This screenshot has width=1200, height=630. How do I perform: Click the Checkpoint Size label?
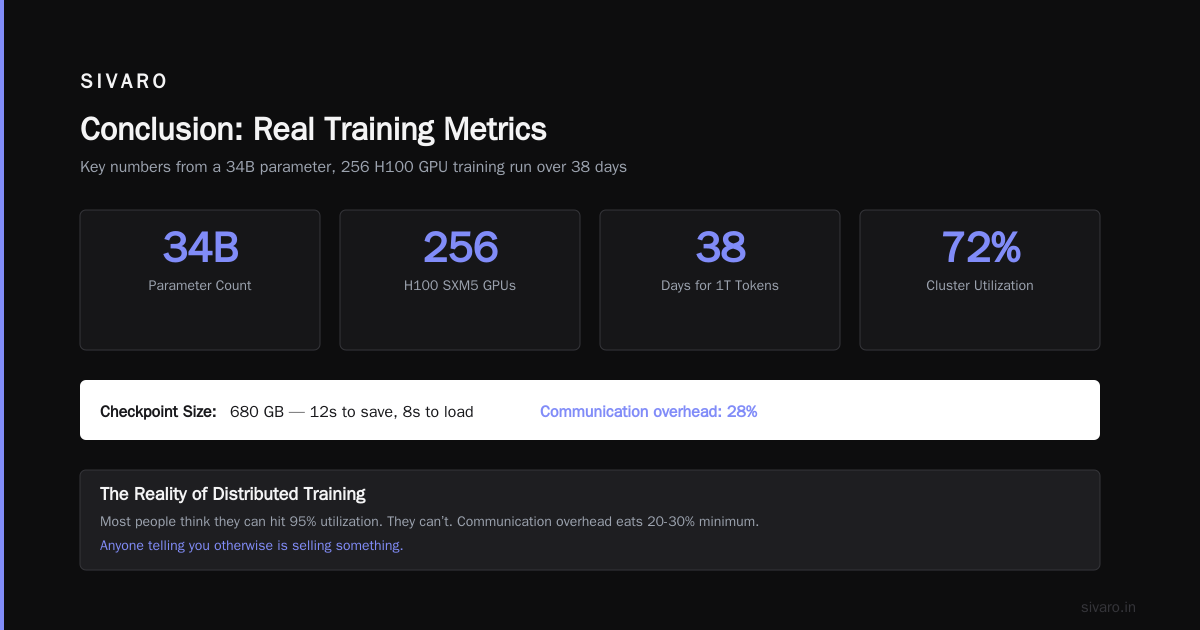(158, 412)
